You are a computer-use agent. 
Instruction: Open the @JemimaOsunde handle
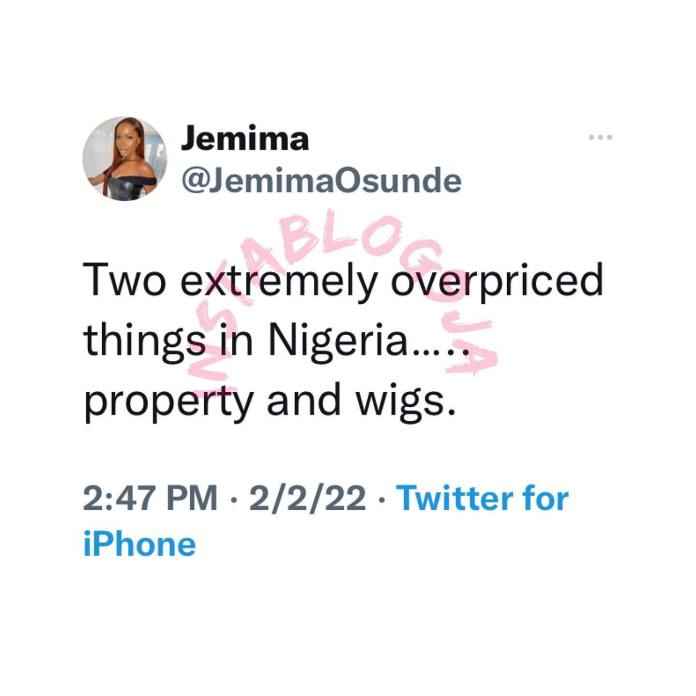321,181
